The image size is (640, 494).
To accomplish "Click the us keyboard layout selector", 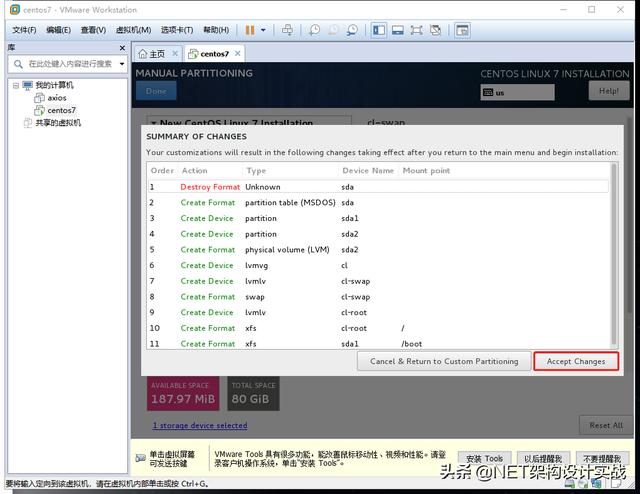I will click(517, 92).
